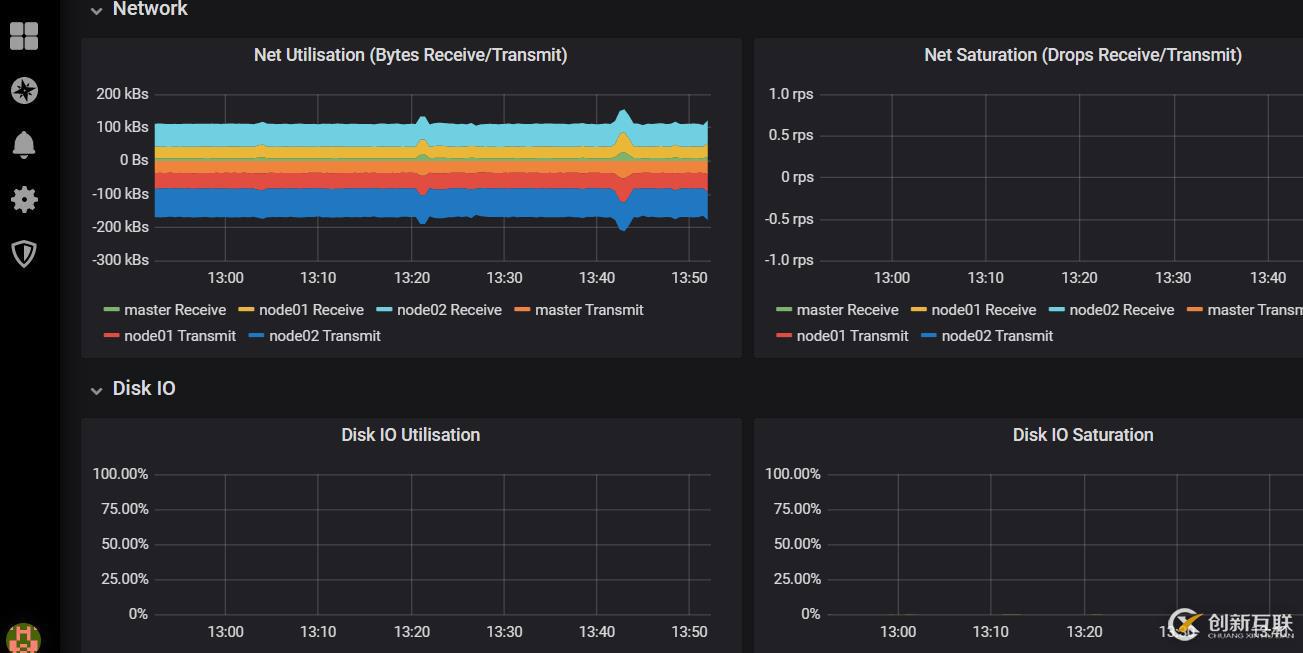Click the 25.00% axis label in Disk IO Saturation

coord(797,579)
